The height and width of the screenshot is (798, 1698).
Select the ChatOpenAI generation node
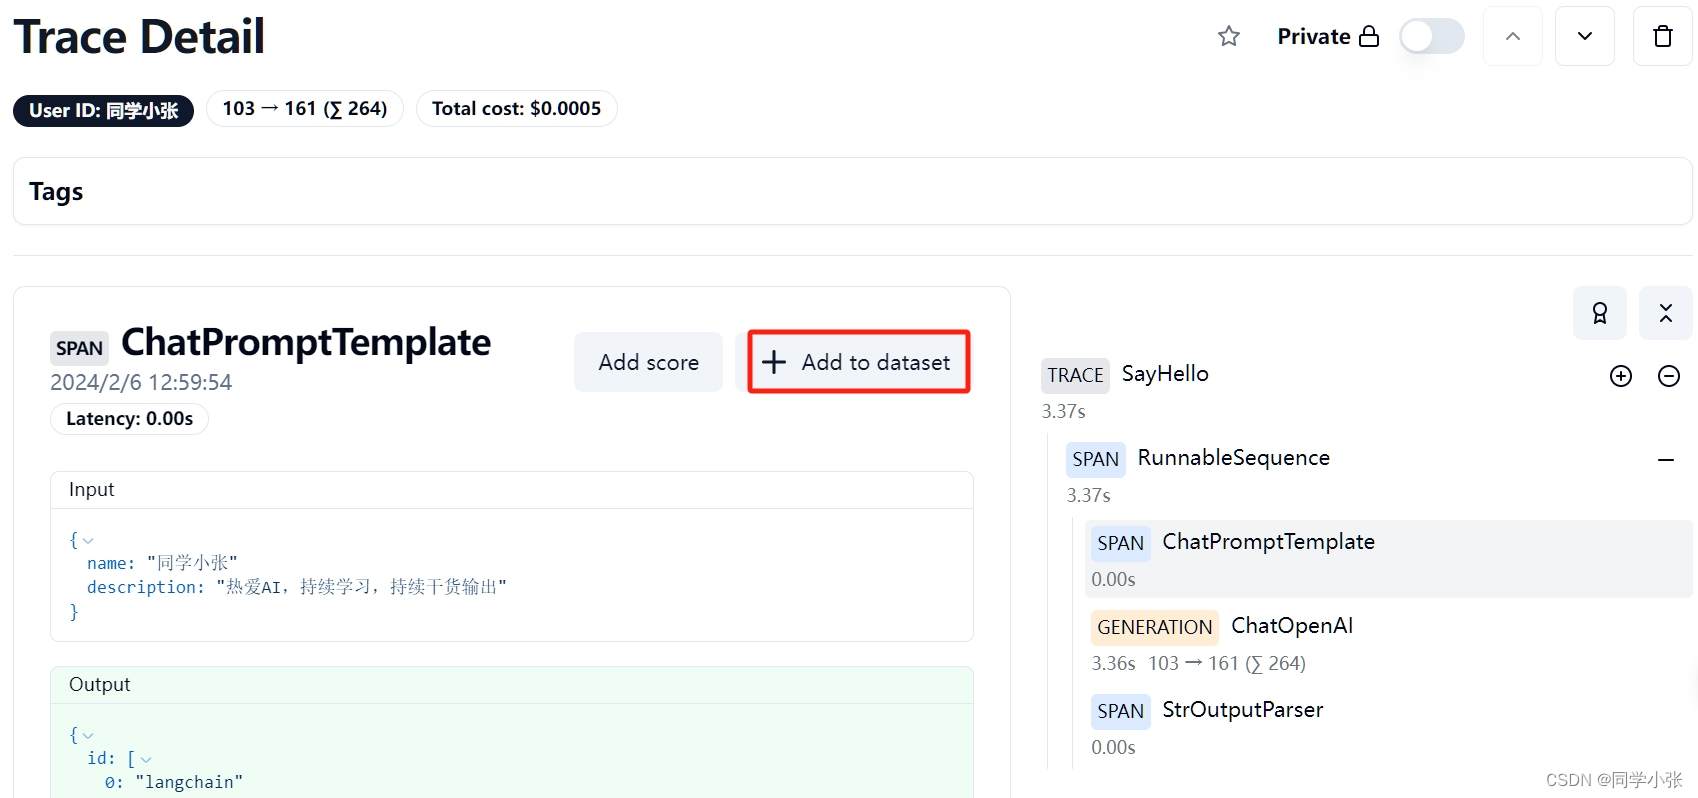[1291, 626]
